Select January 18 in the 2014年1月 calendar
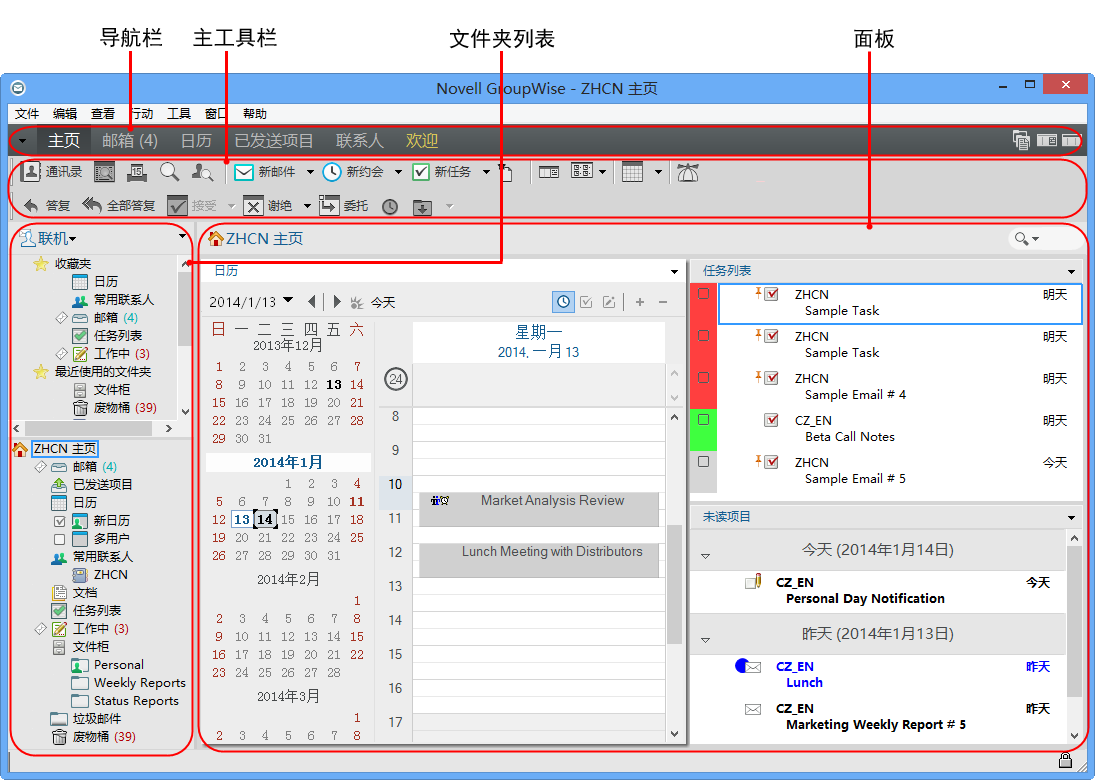 356,520
